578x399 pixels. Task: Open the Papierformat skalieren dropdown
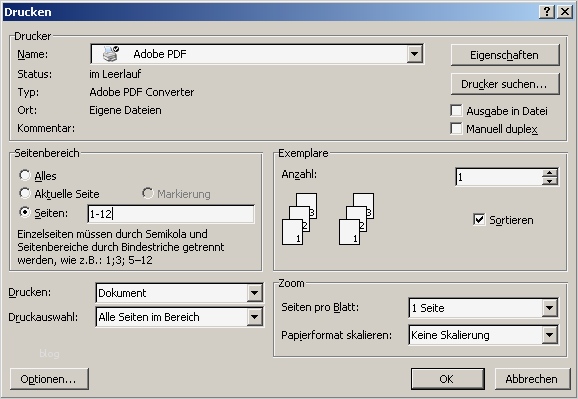point(549,335)
